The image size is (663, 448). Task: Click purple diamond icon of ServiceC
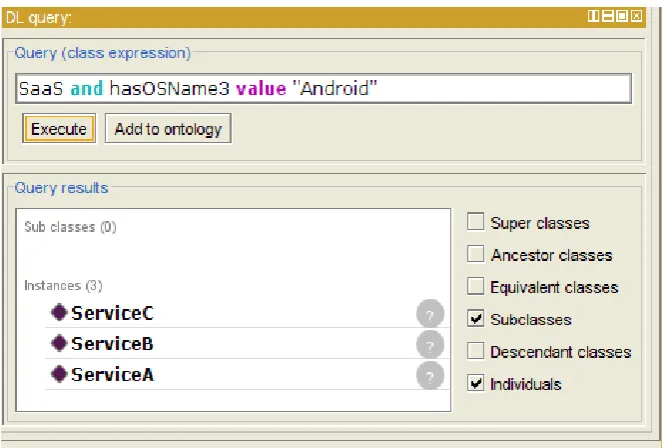pyautogui.click(x=59, y=312)
